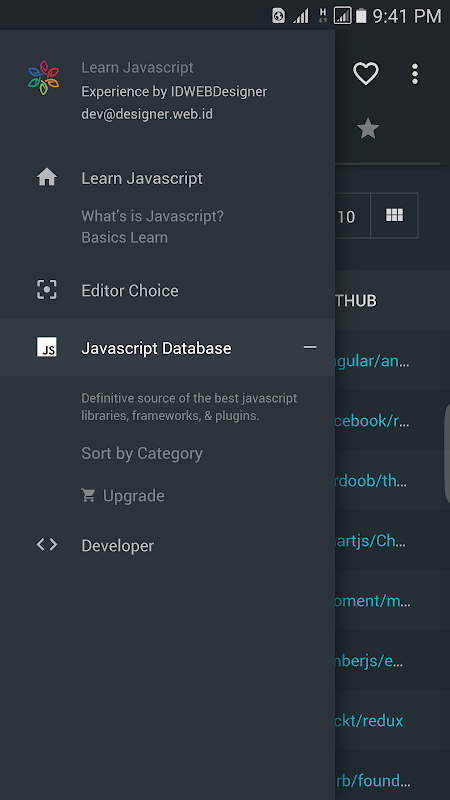
Task: Open Sort by Category option
Action: [x=142, y=453]
